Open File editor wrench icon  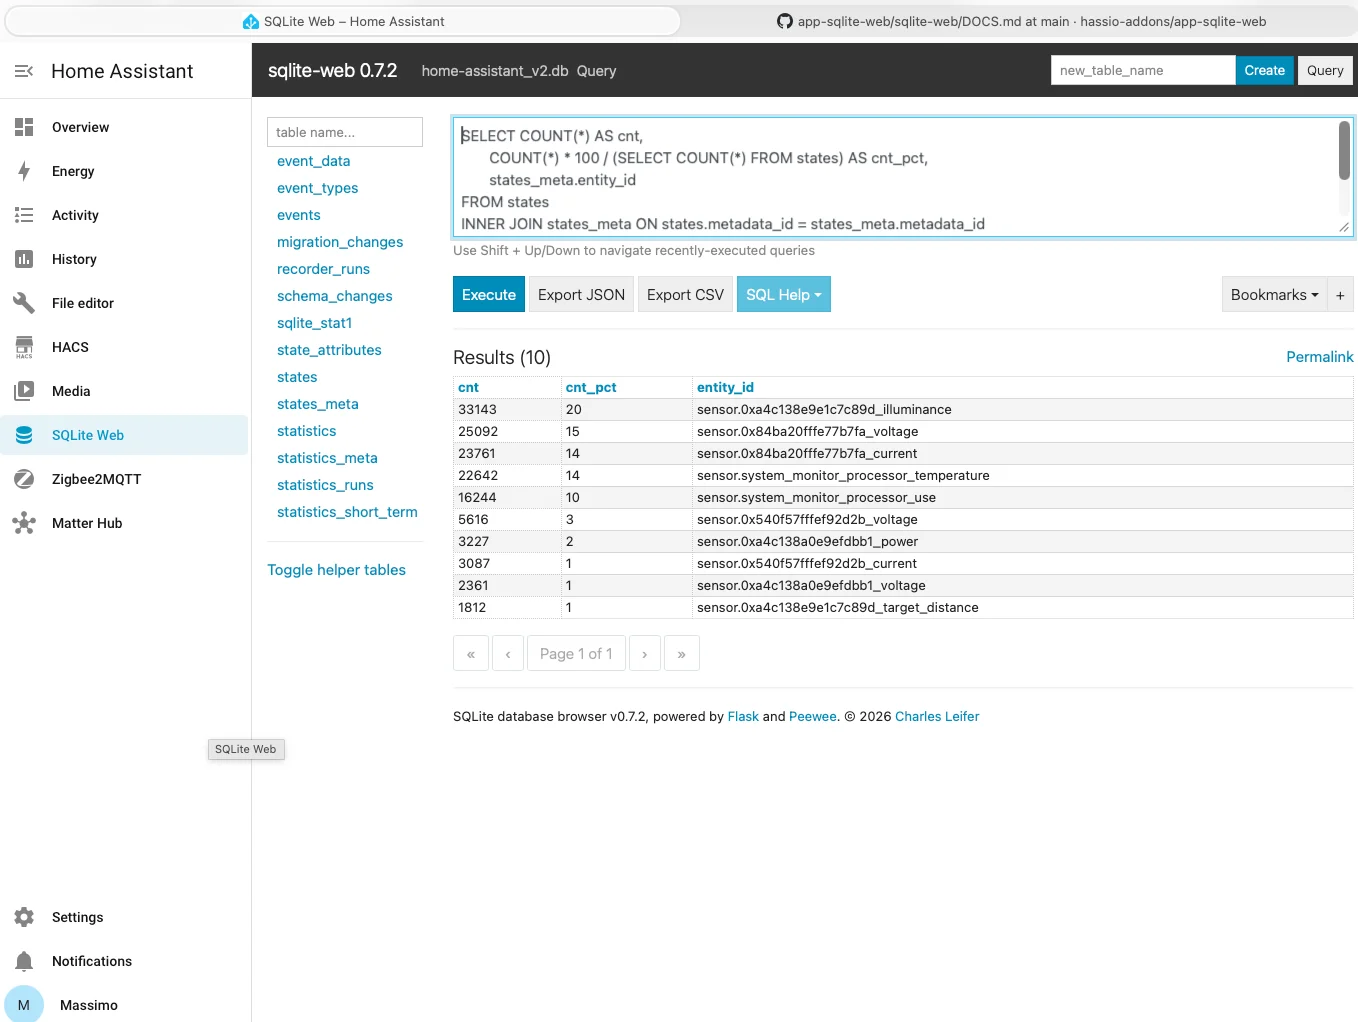[x=24, y=303]
